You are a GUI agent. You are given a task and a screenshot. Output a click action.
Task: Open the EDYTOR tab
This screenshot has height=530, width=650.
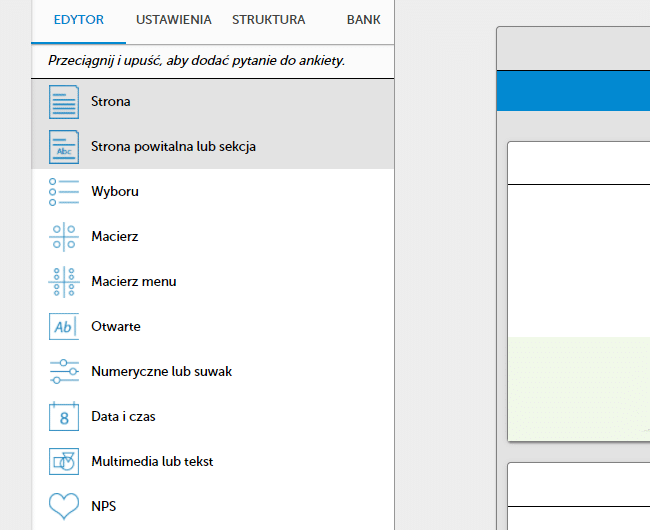[x=79, y=20]
